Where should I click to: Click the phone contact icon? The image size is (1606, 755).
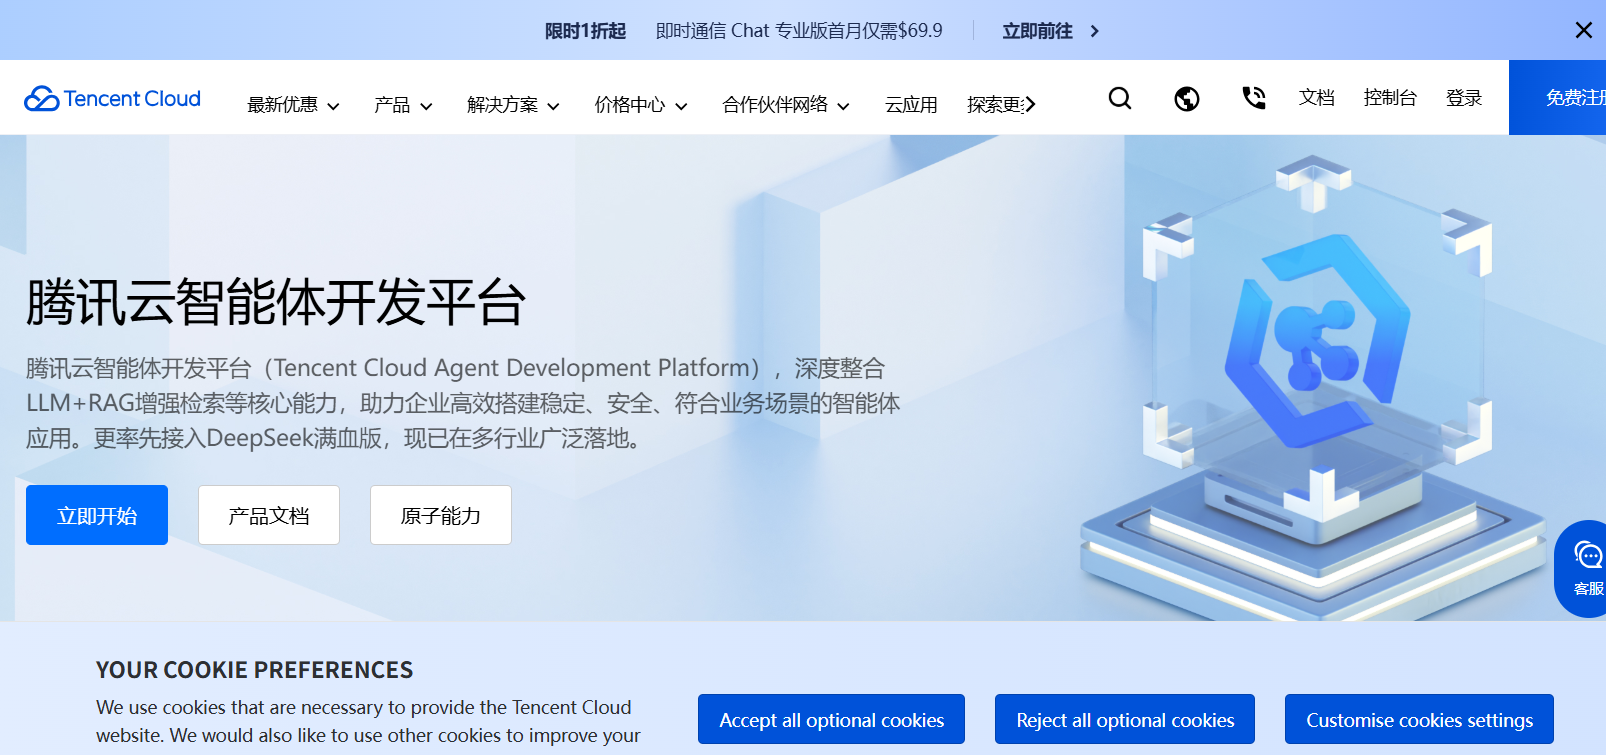1254,98
